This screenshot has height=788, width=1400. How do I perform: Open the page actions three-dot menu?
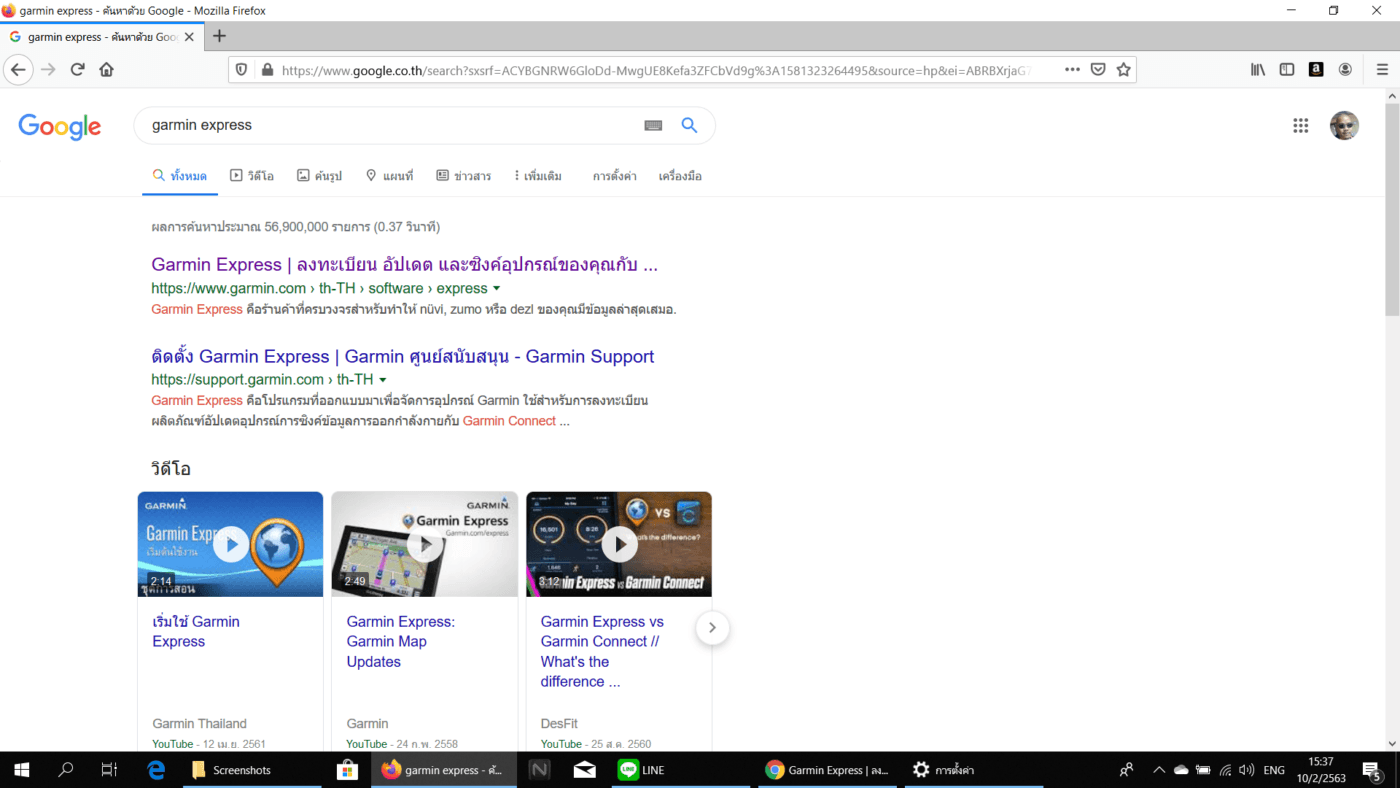coord(1072,70)
